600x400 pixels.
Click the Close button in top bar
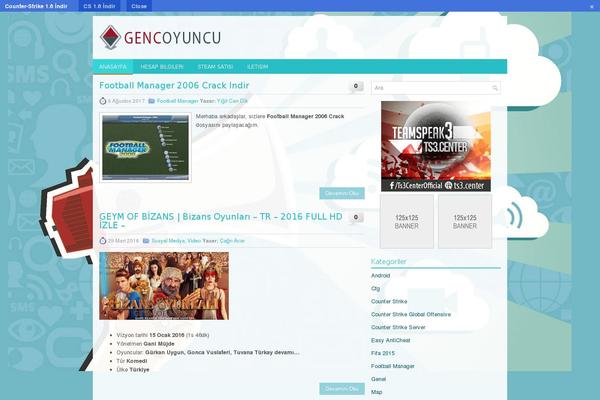[139, 6]
